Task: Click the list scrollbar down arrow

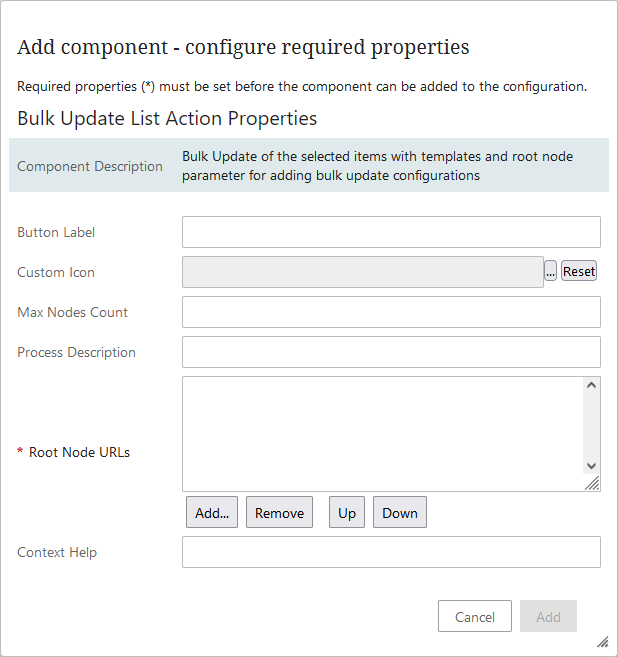Action: pyautogui.click(x=591, y=466)
